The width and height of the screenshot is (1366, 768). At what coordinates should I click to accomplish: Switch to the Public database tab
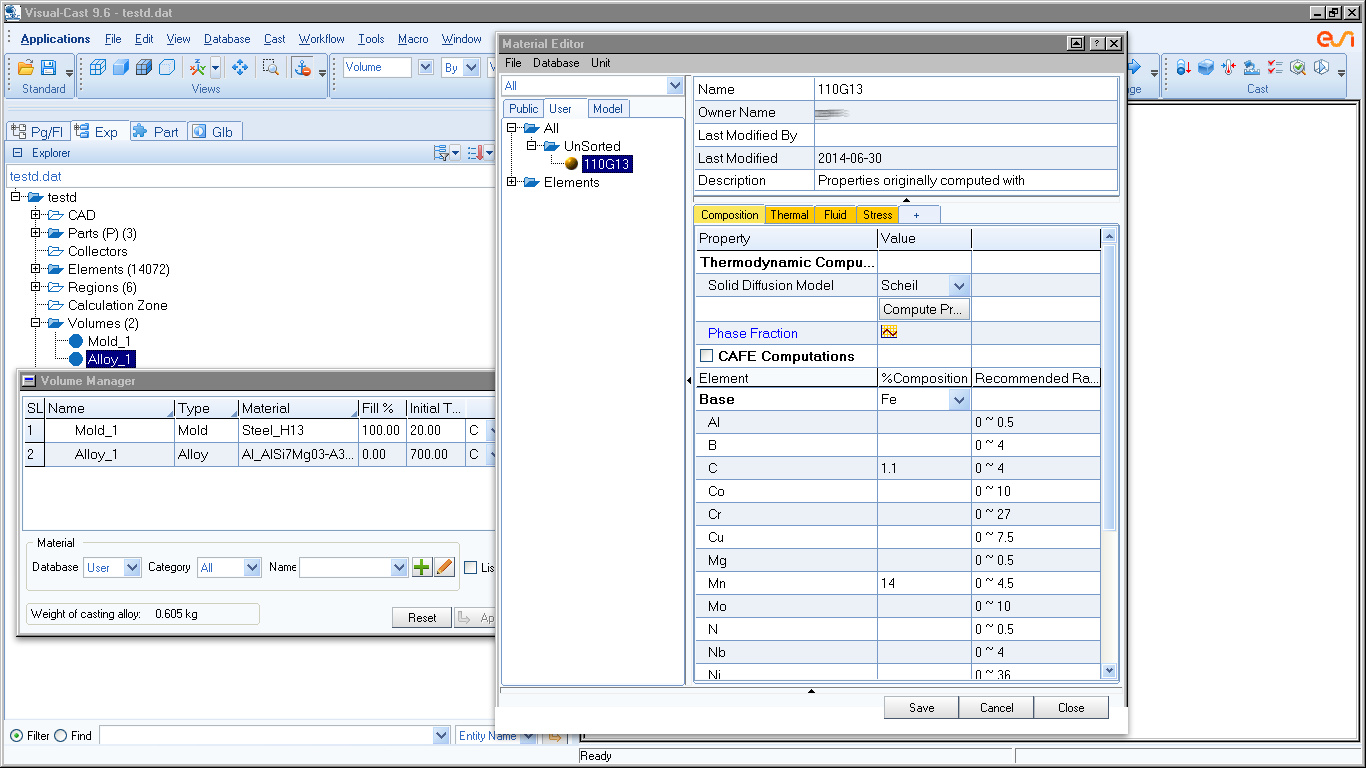click(523, 109)
